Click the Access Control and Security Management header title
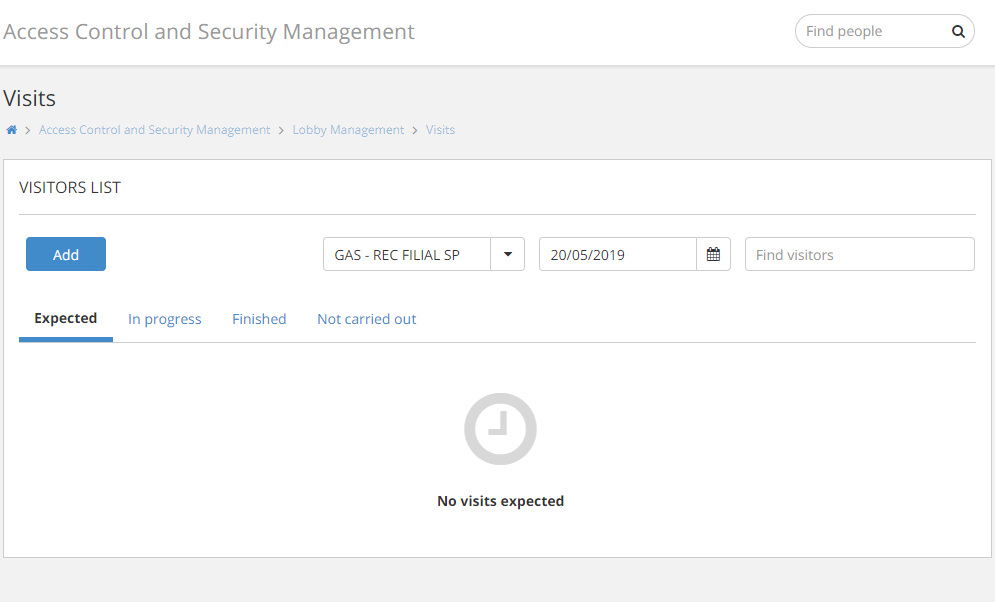Viewport: 995px width, 604px height. 209,32
